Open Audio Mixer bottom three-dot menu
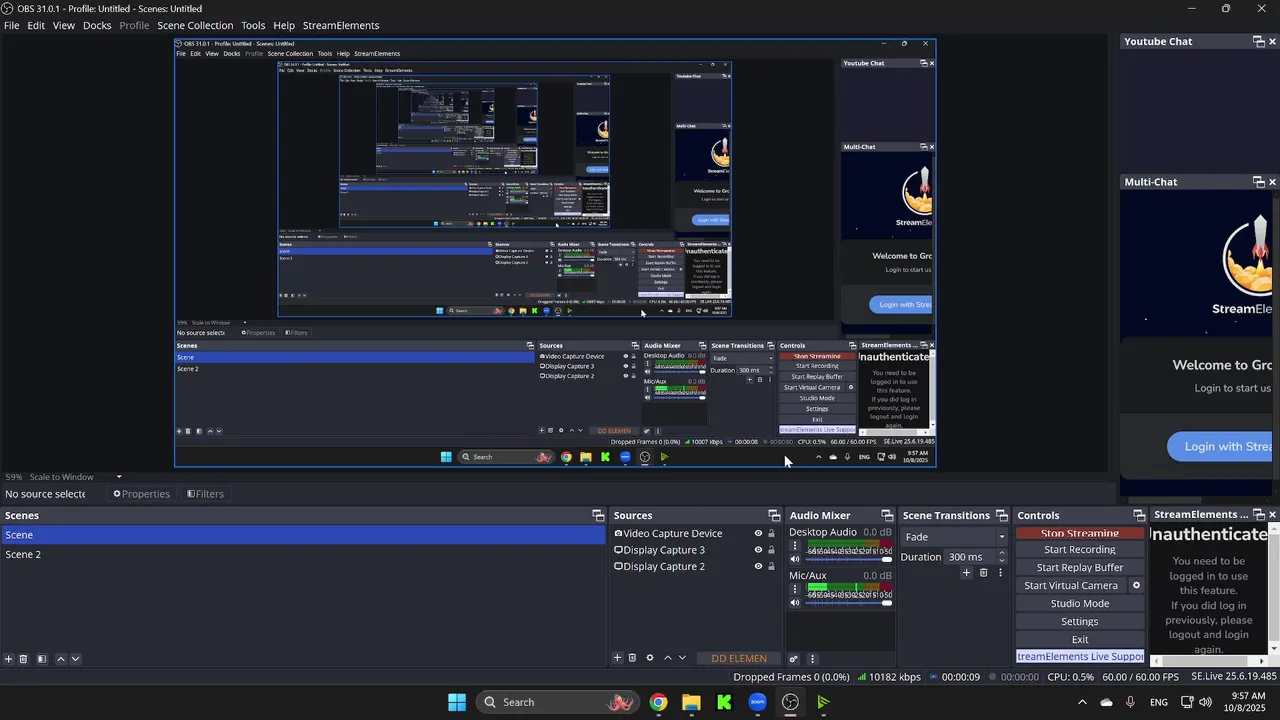 [812, 659]
